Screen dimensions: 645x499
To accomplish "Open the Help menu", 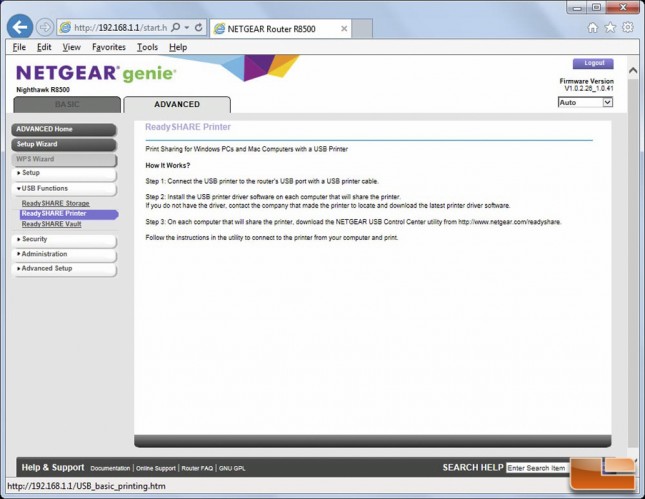I will point(178,47).
